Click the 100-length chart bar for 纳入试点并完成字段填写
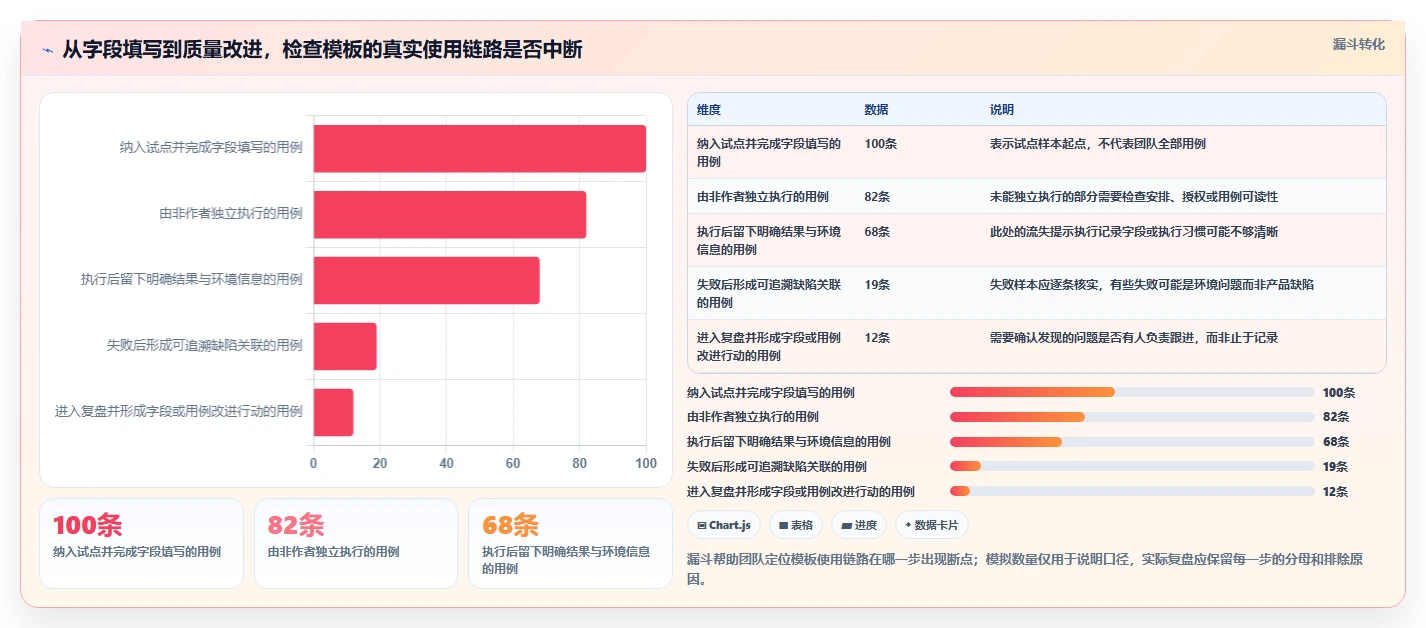Screen dimensions: 1426x628 tap(480, 149)
